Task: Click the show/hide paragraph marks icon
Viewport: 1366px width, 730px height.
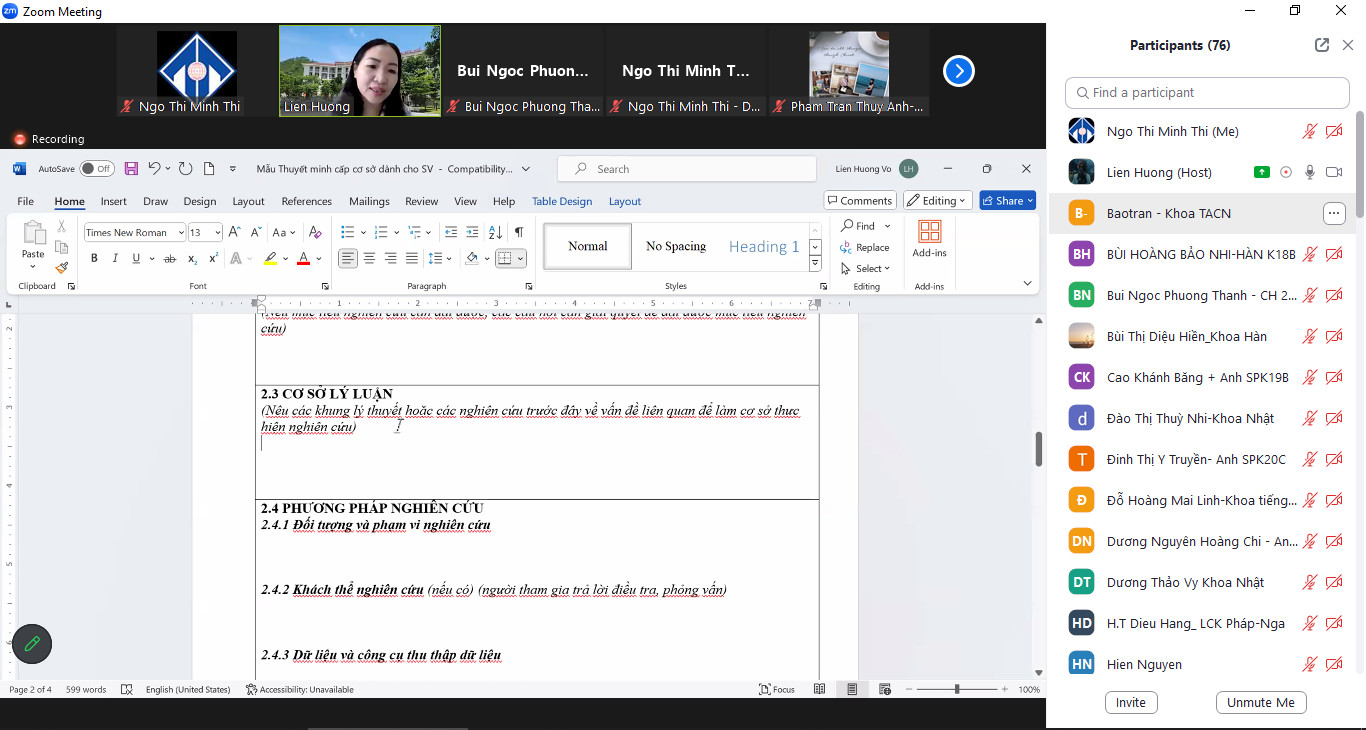Action: pos(519,232)
